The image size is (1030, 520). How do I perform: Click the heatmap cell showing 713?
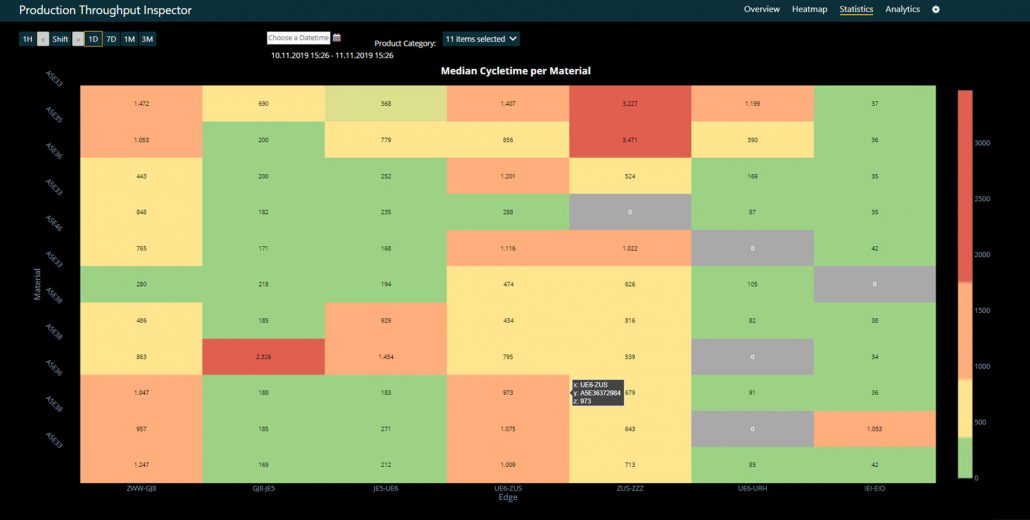pyautogui.click(x=630, y=465)
